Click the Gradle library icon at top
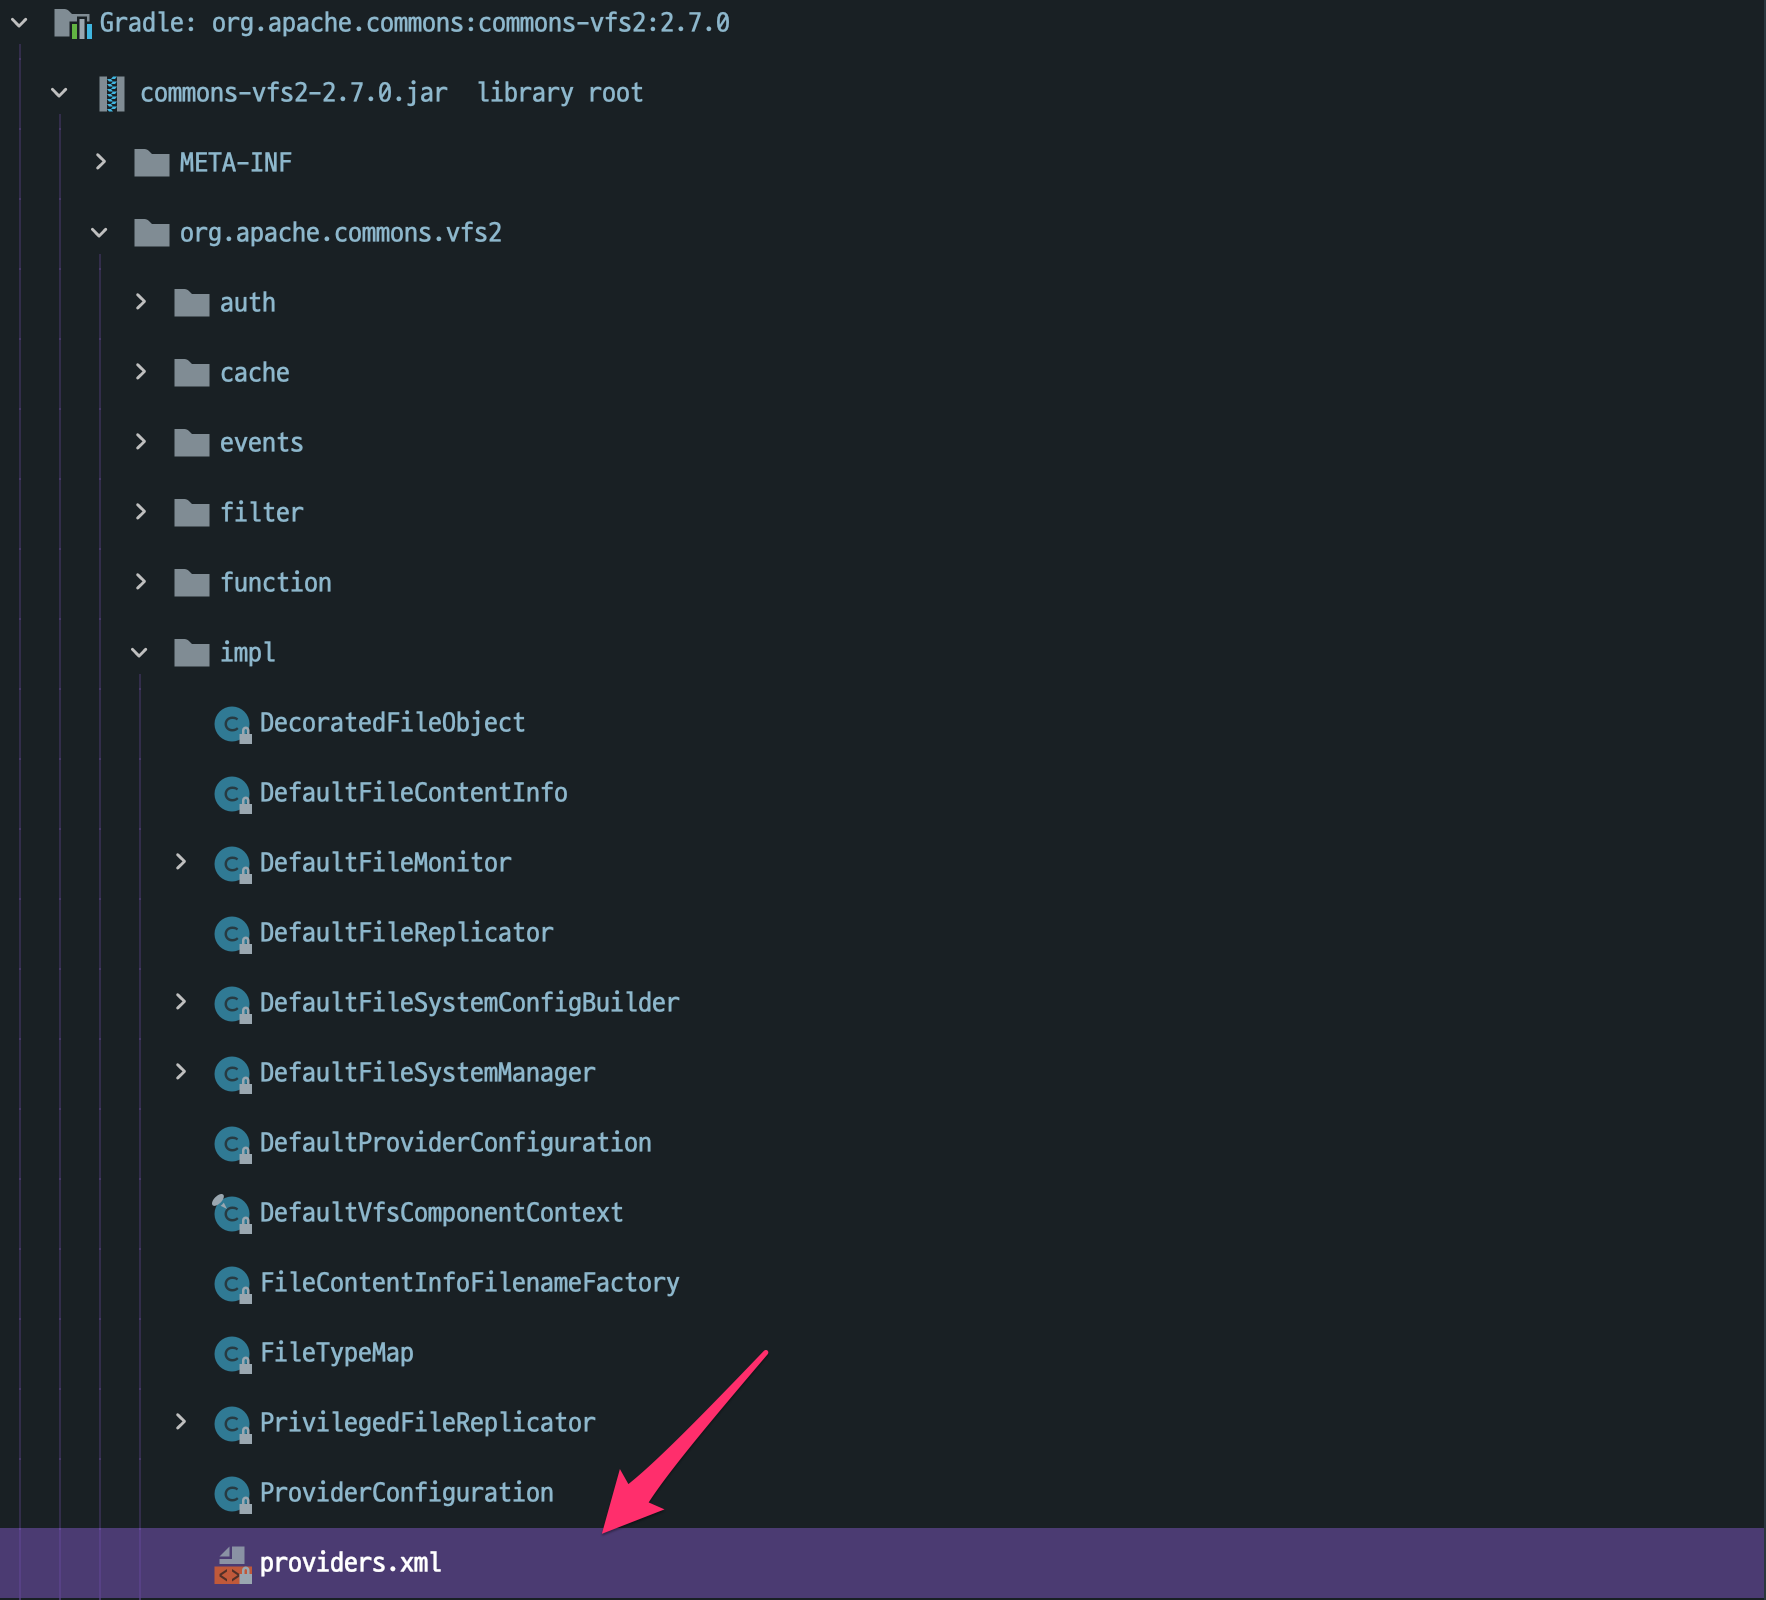This screenshot has height=1600, width=1766. coord(72,23)
